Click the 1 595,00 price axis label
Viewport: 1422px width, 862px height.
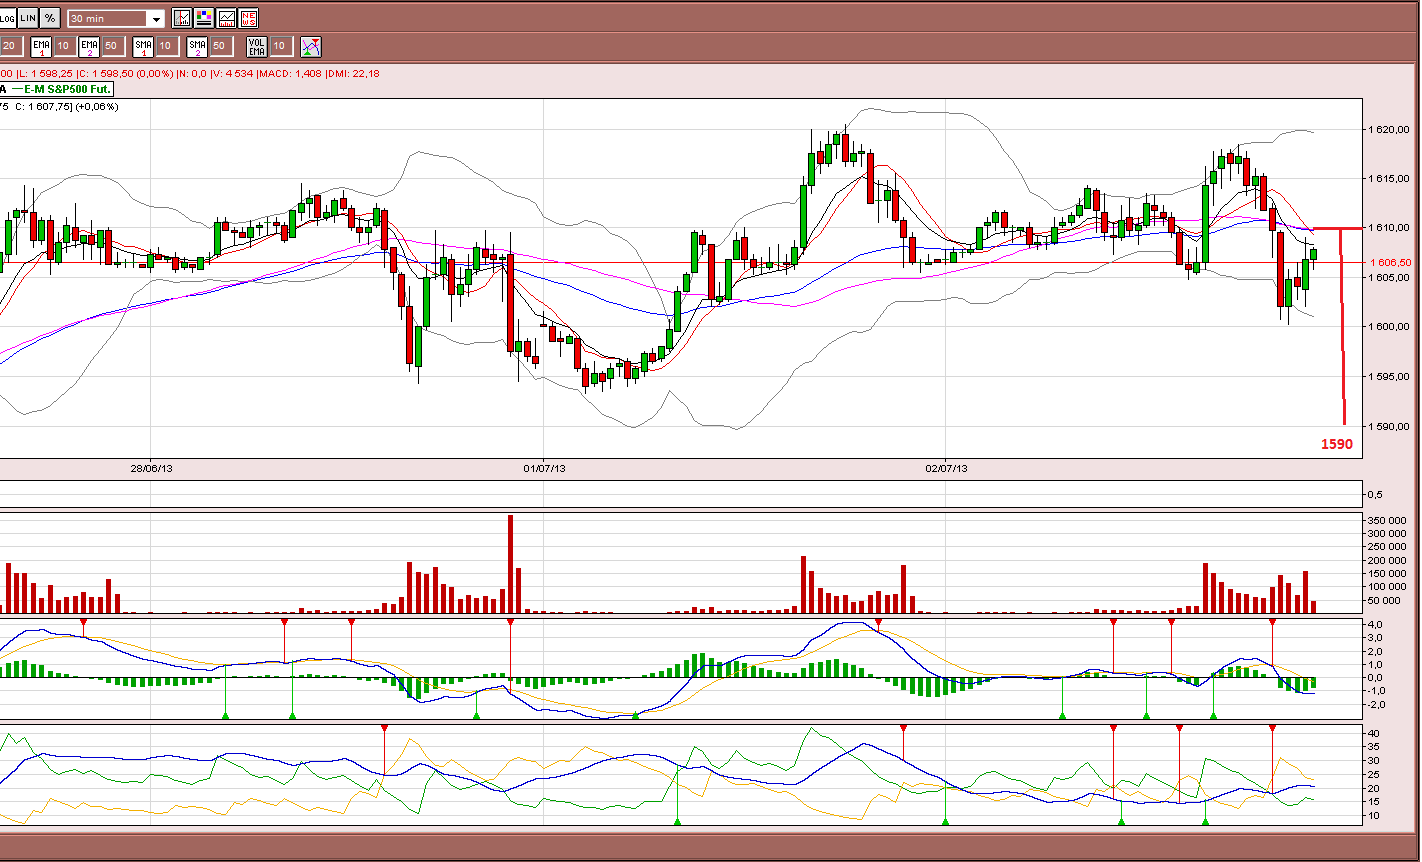(x=1389, y=377)
